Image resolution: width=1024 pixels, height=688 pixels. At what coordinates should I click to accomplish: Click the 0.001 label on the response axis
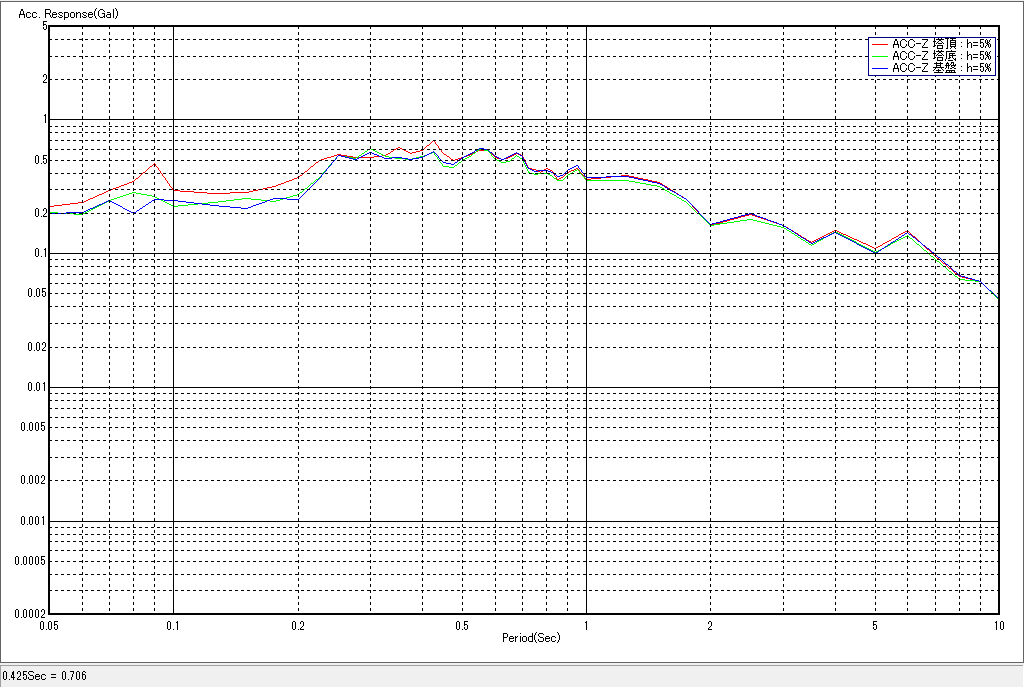[x=35, y=521]
